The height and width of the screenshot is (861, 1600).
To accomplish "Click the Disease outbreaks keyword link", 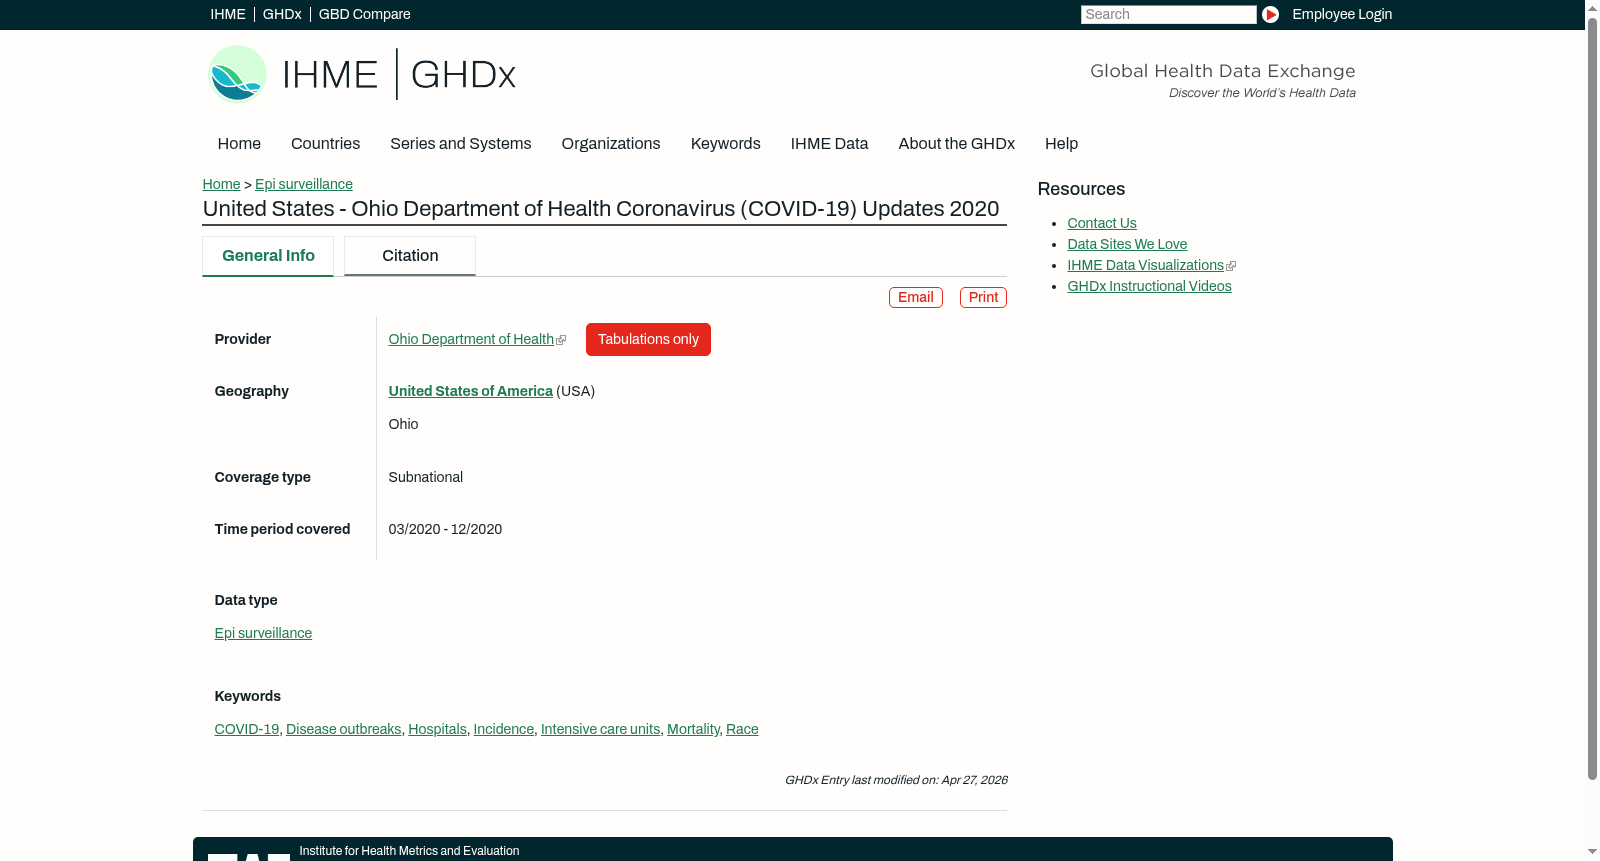I will pyautogui.click(x=343, y=729).
